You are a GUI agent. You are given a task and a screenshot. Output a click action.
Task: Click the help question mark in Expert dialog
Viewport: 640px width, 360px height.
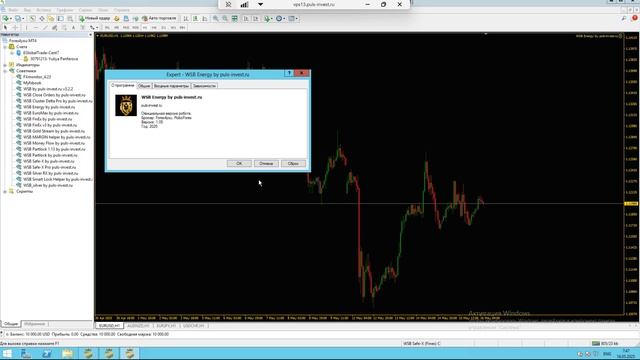click(x=289, y=73)
